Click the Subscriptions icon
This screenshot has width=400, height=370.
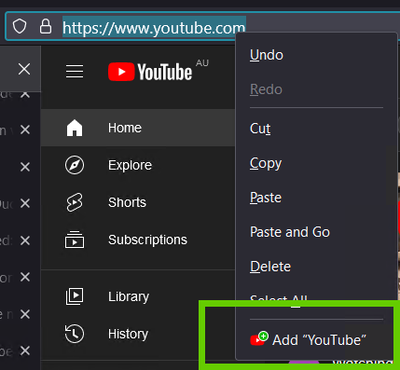[74, 240]
